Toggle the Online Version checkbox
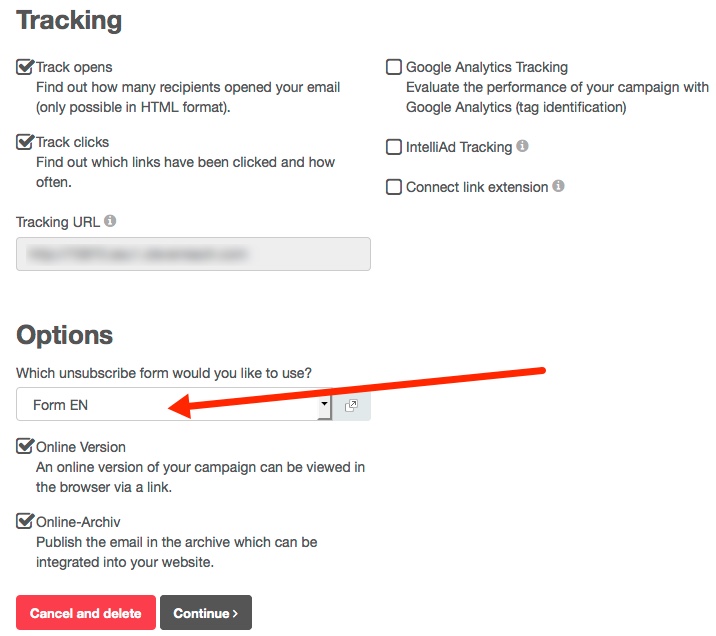This screenshot has height=636, width=716. coord(25,446)
